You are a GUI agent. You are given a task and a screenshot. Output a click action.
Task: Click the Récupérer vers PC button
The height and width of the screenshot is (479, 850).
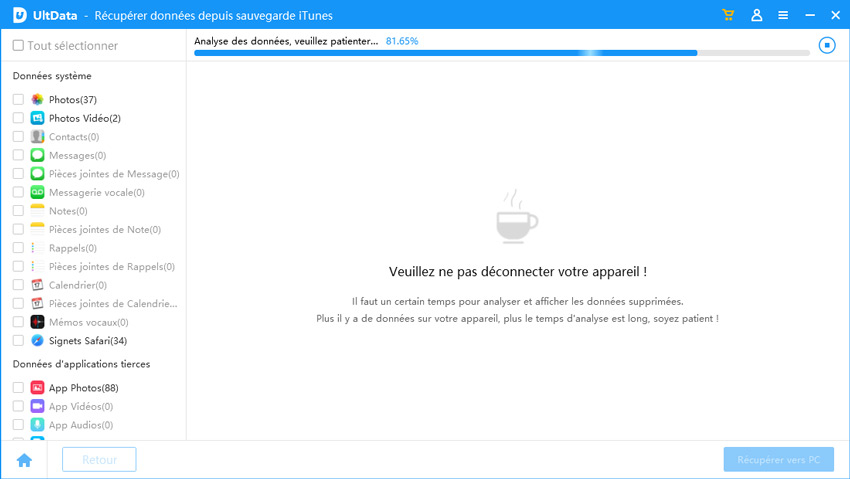[778, 459]
